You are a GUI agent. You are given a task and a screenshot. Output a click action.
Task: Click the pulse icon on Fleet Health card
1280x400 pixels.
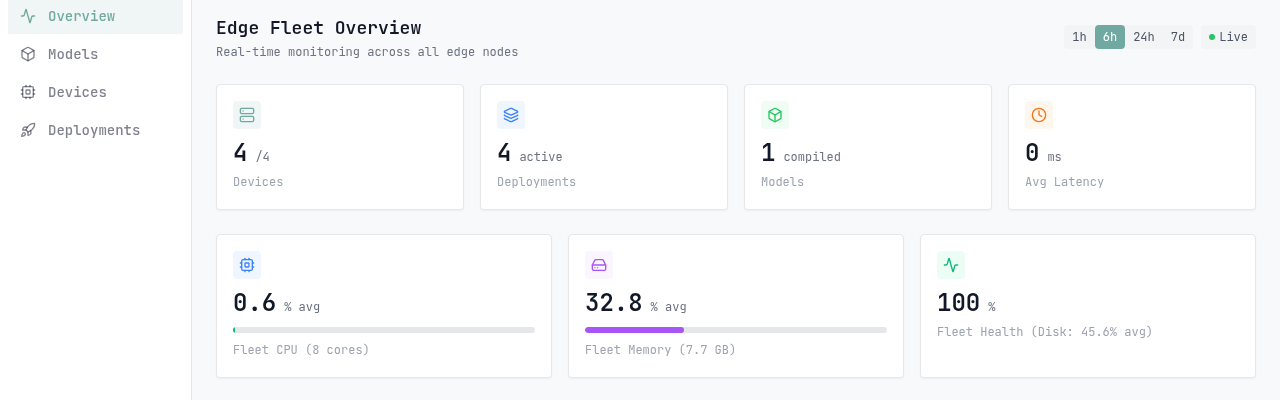951,265
